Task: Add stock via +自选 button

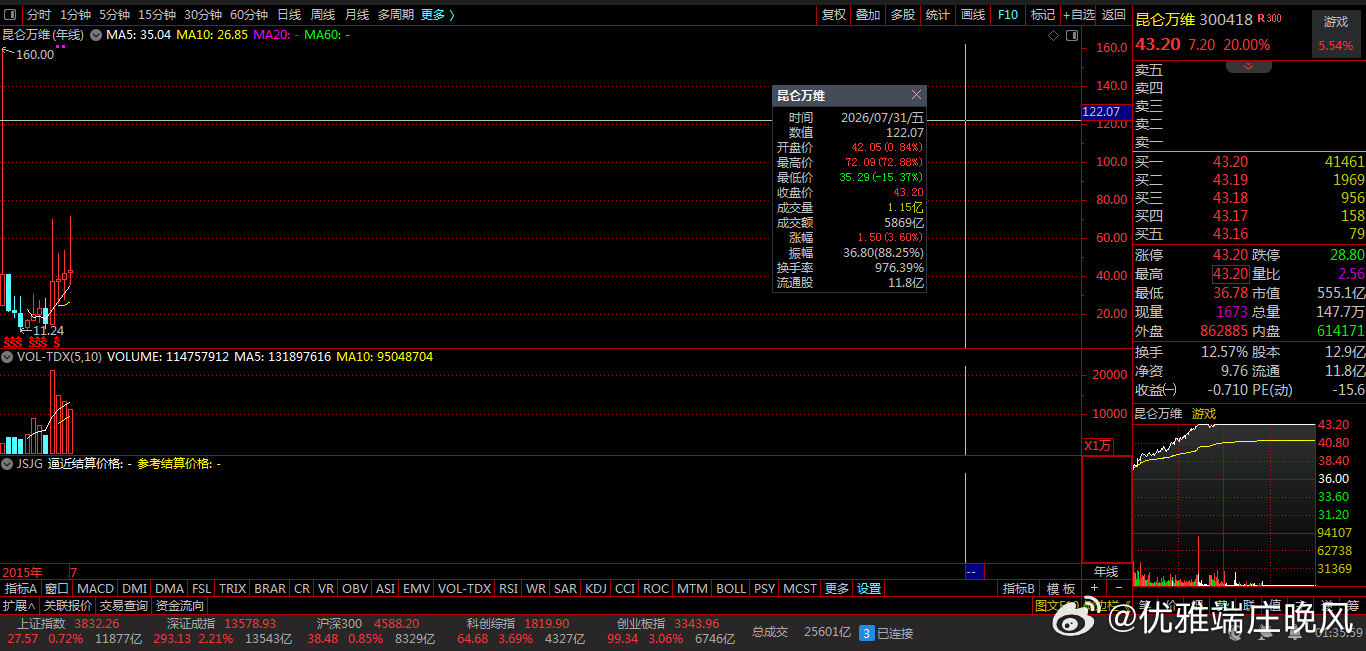Action: [x=1080, y=15]
